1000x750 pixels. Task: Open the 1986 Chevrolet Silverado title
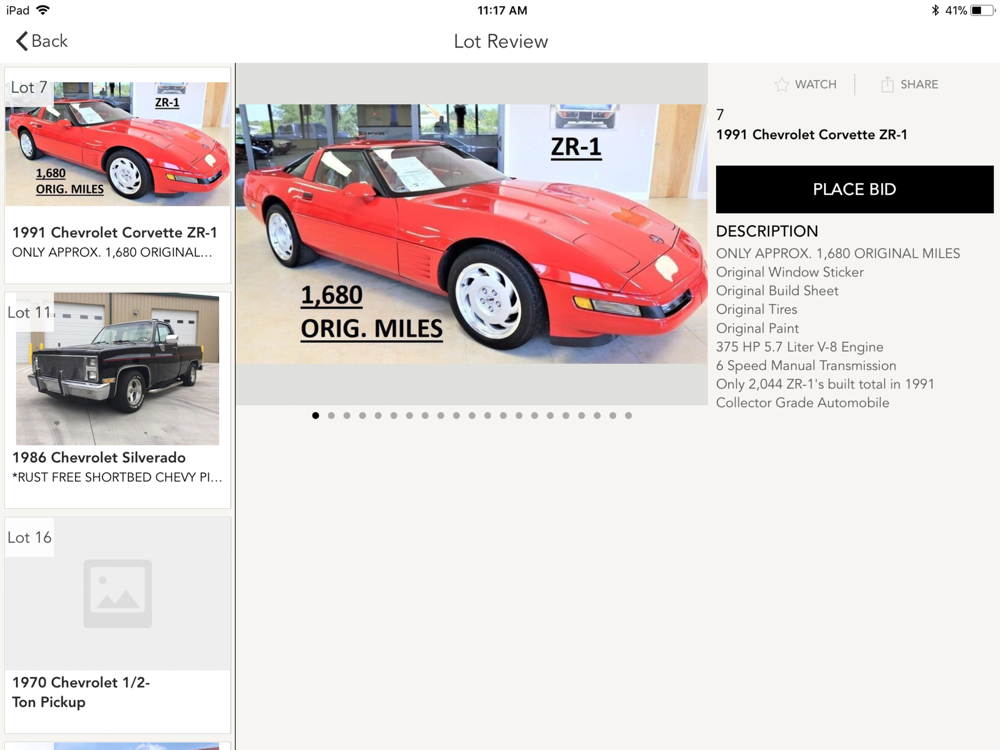99,457
